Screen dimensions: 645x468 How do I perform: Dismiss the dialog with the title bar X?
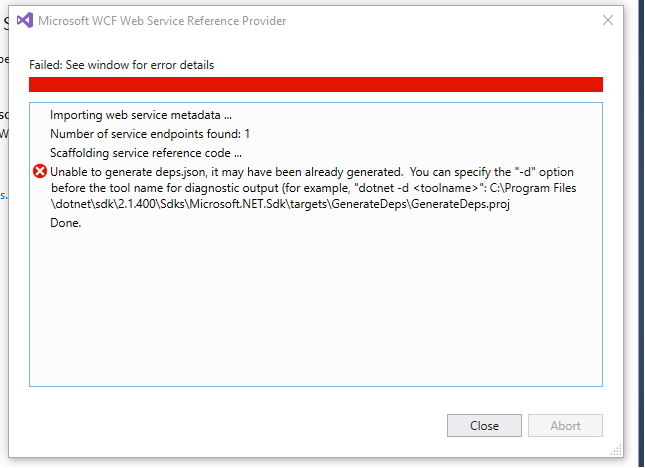tap(608, 20)
